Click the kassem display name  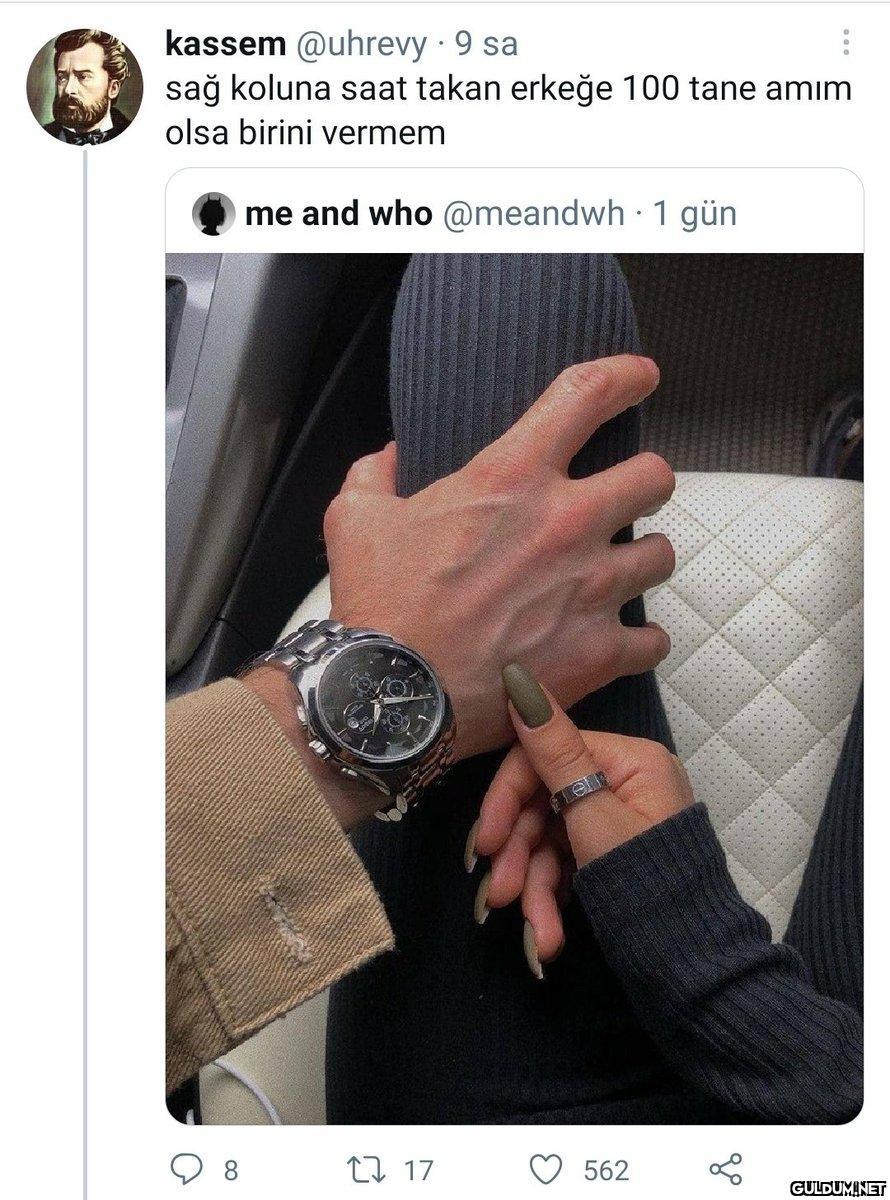[223, 43]
